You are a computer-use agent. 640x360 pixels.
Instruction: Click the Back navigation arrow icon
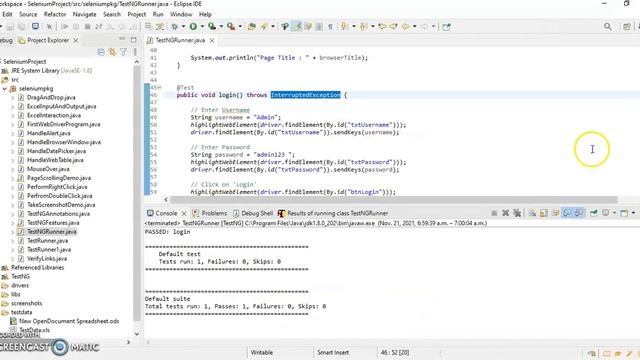tap(406, 27)
